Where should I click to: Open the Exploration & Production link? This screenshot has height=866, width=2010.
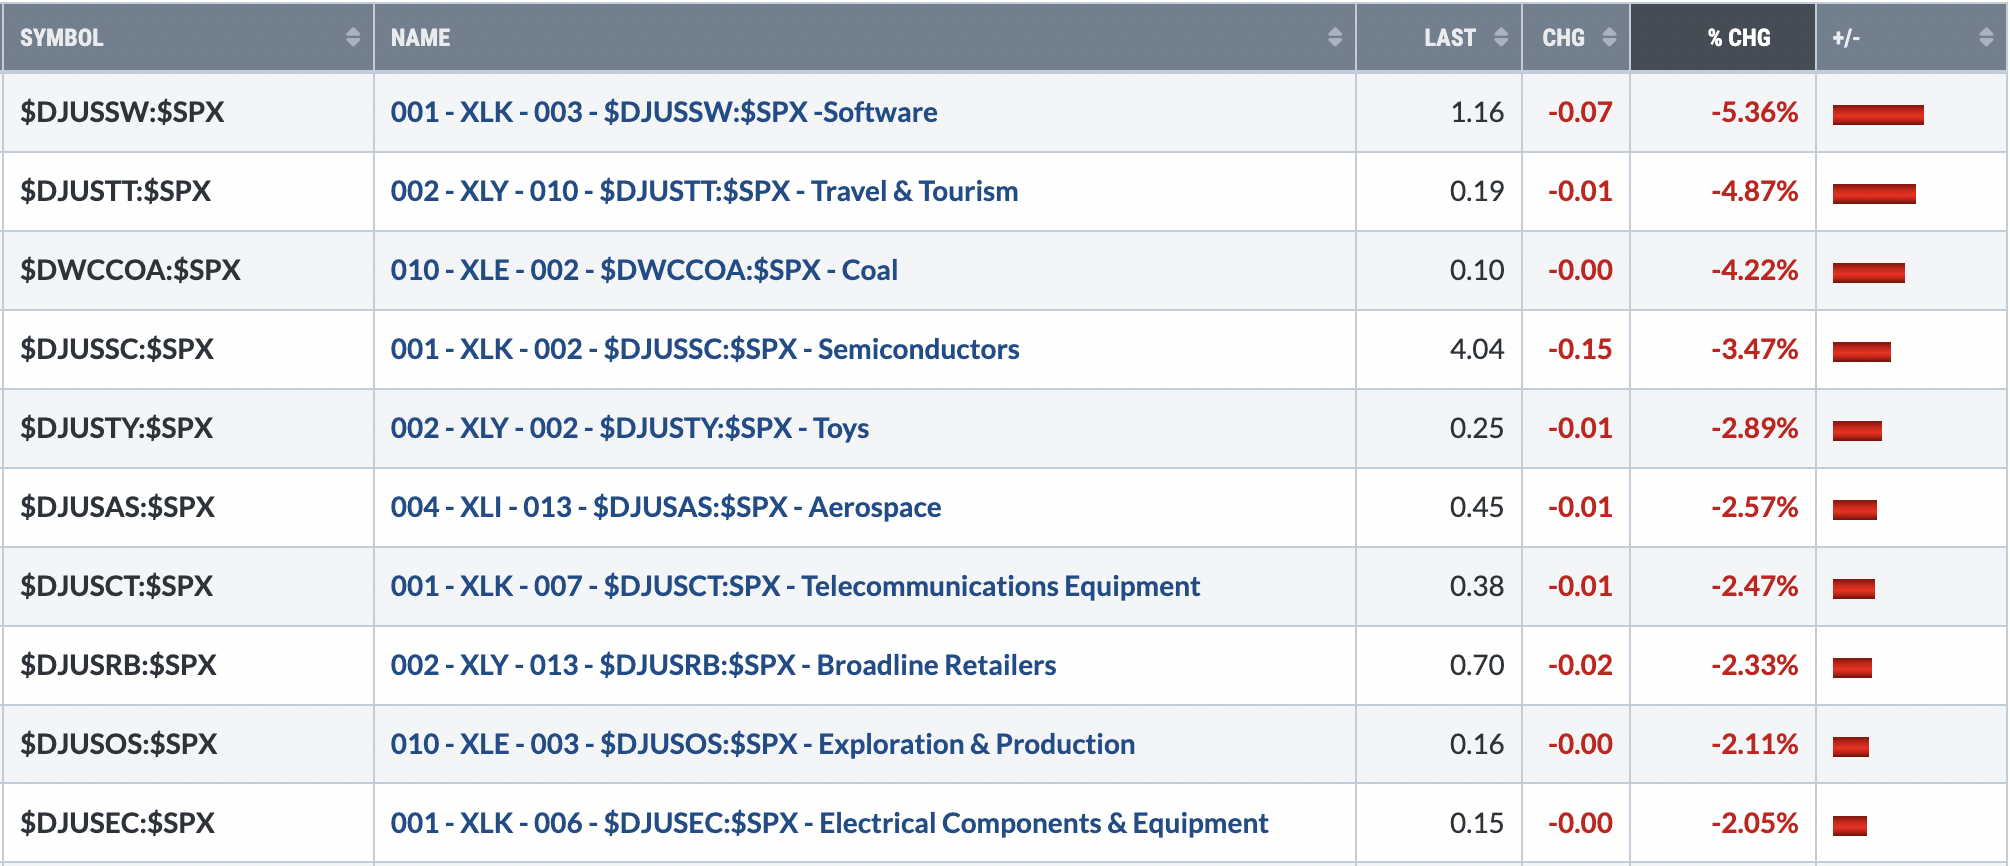pos(763,744)
